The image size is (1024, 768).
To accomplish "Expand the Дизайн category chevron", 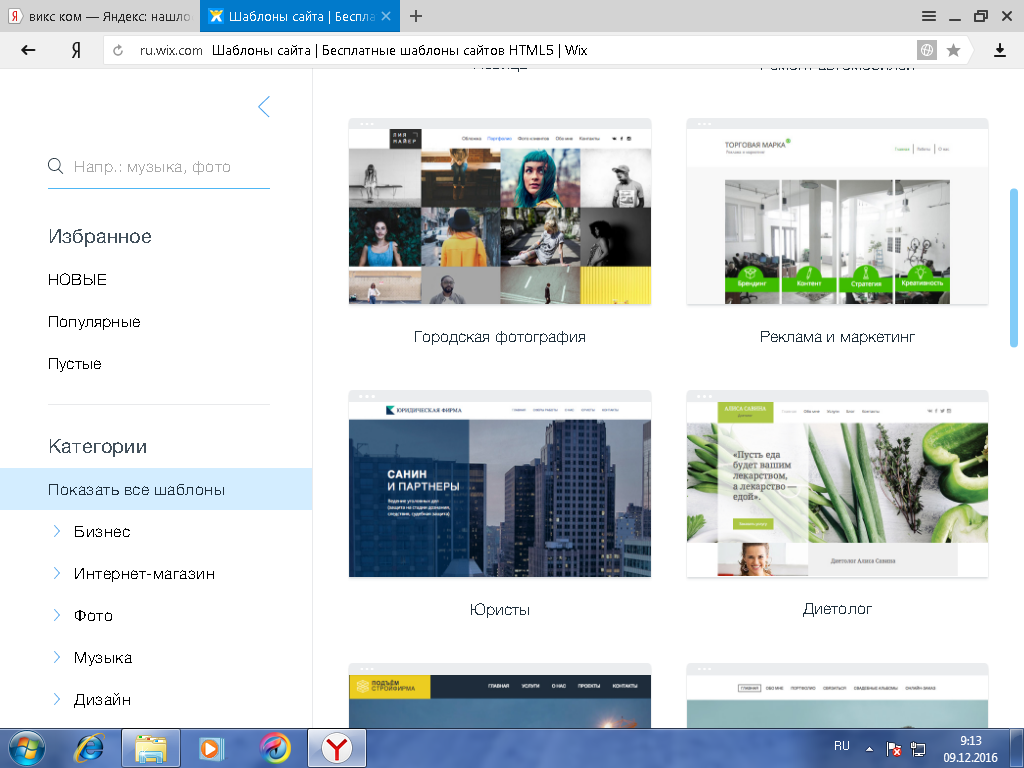I will pyautogui.click(x=57, y=699).
